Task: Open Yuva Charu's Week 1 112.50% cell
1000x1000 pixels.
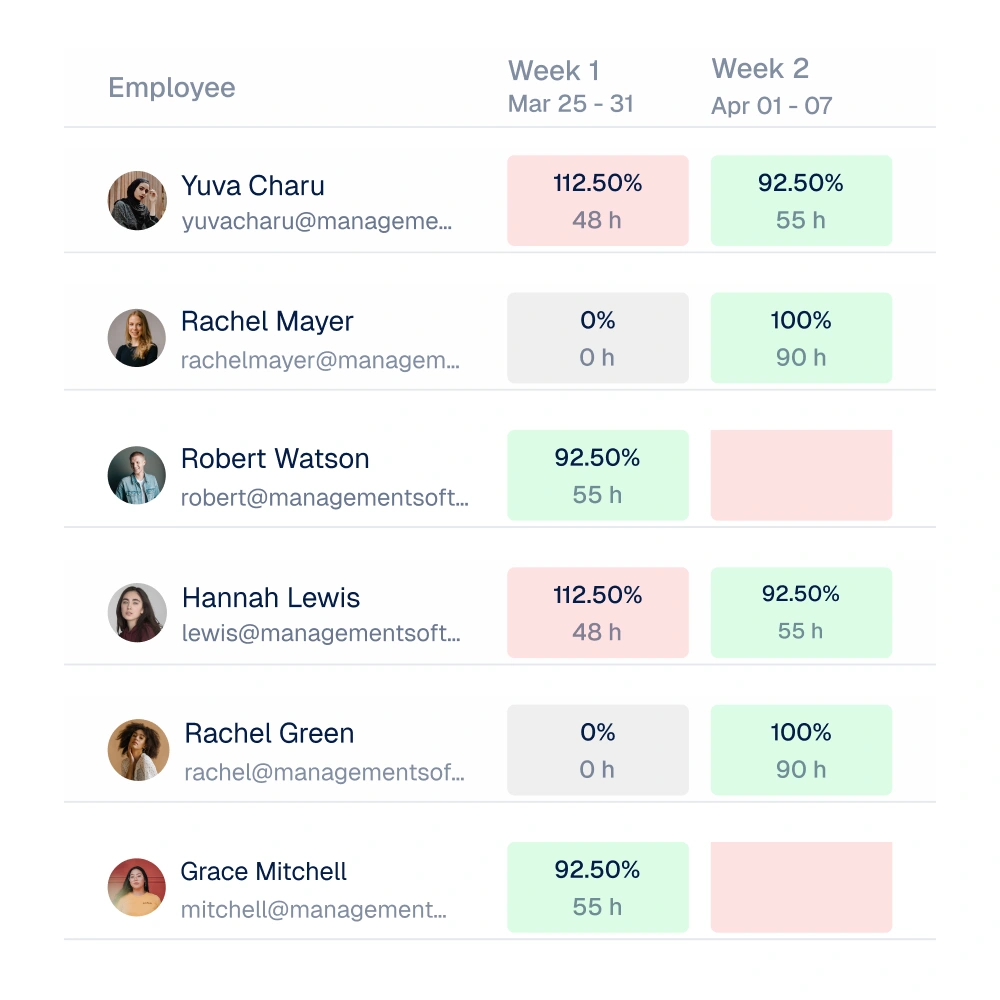Action: click(x=598, y=200)
